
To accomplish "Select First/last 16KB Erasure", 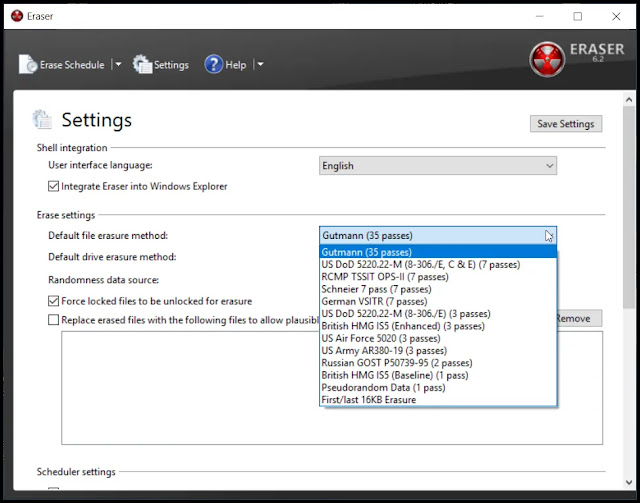I will pyautogui.click(x=438, y=399).
